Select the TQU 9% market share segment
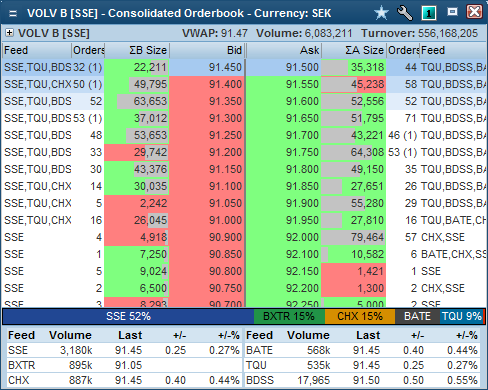The height and width of the screenshot is (390, 488). tap(462, 316)
